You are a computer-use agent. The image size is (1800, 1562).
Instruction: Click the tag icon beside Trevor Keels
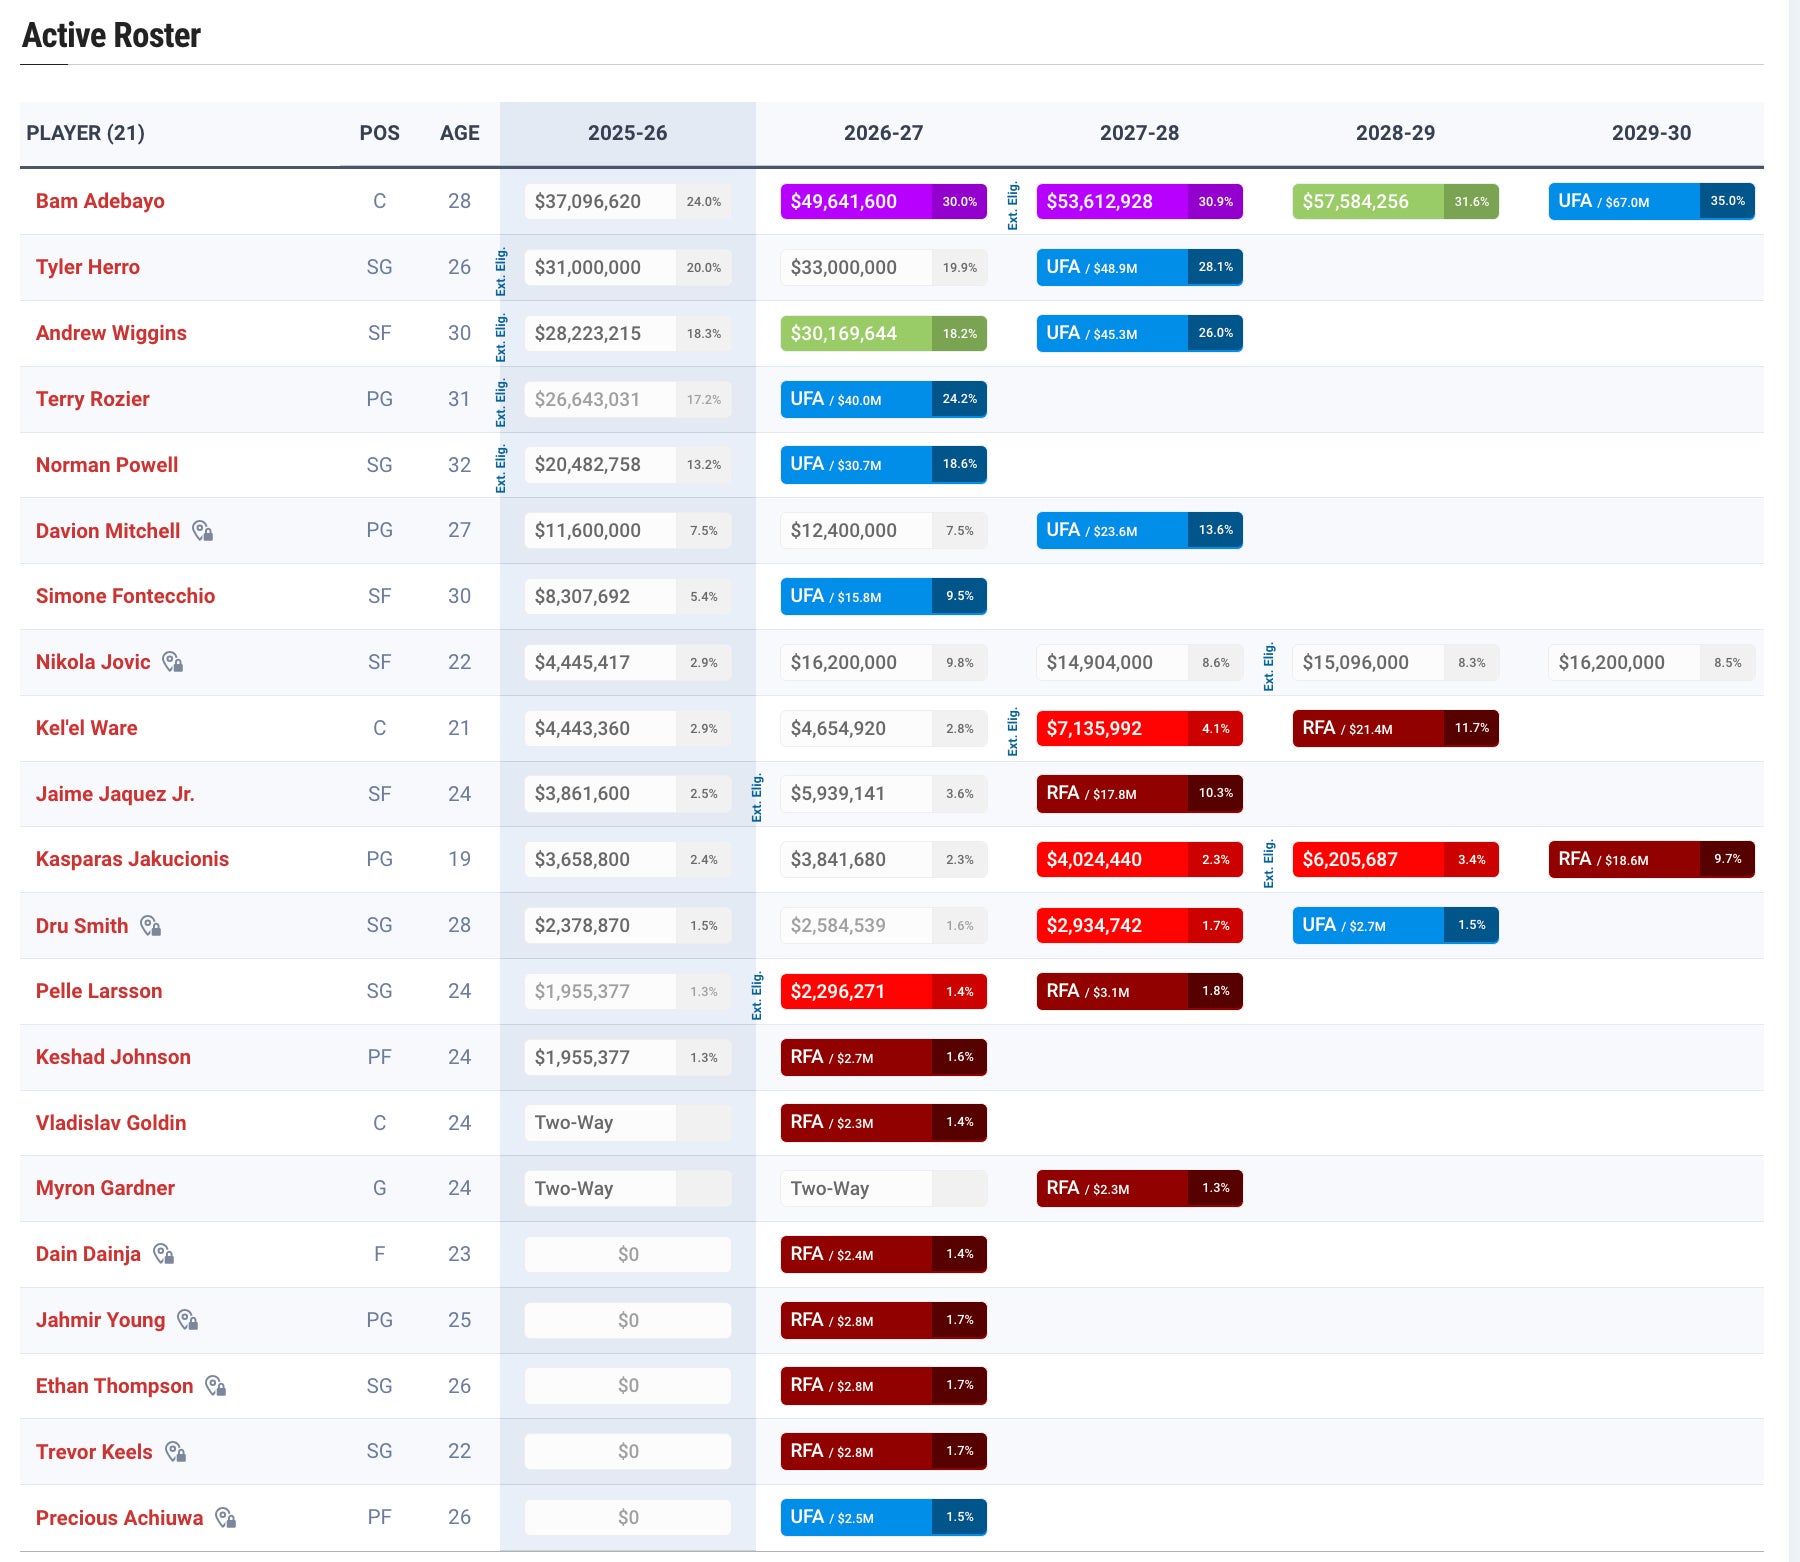pos(176,1452)
